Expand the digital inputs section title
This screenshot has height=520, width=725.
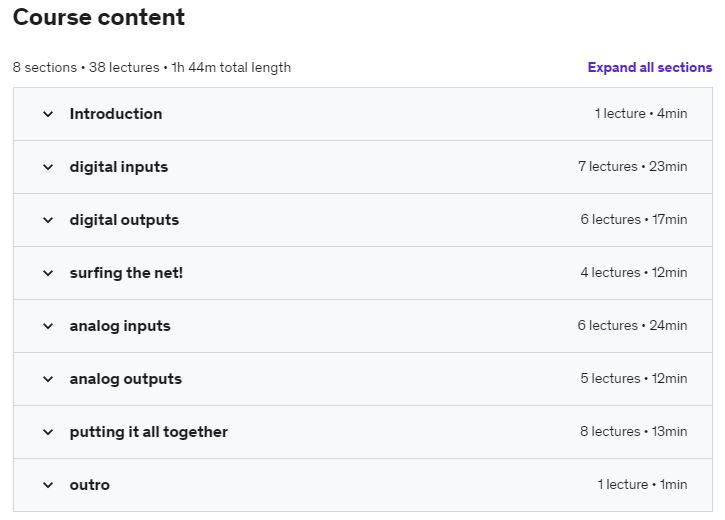(x=119, y=167)
